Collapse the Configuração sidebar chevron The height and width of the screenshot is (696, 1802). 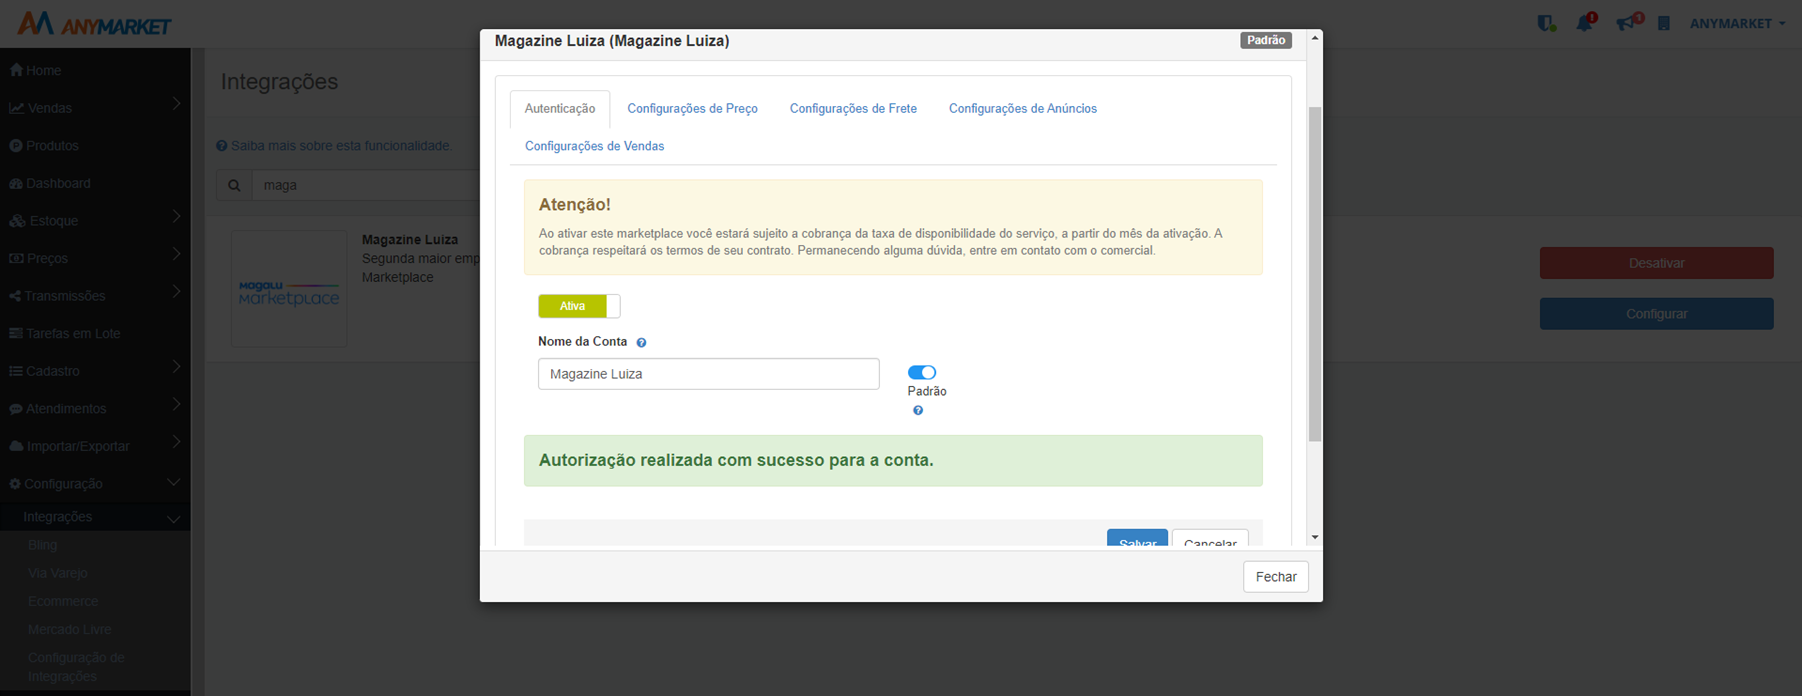(174, 483)
